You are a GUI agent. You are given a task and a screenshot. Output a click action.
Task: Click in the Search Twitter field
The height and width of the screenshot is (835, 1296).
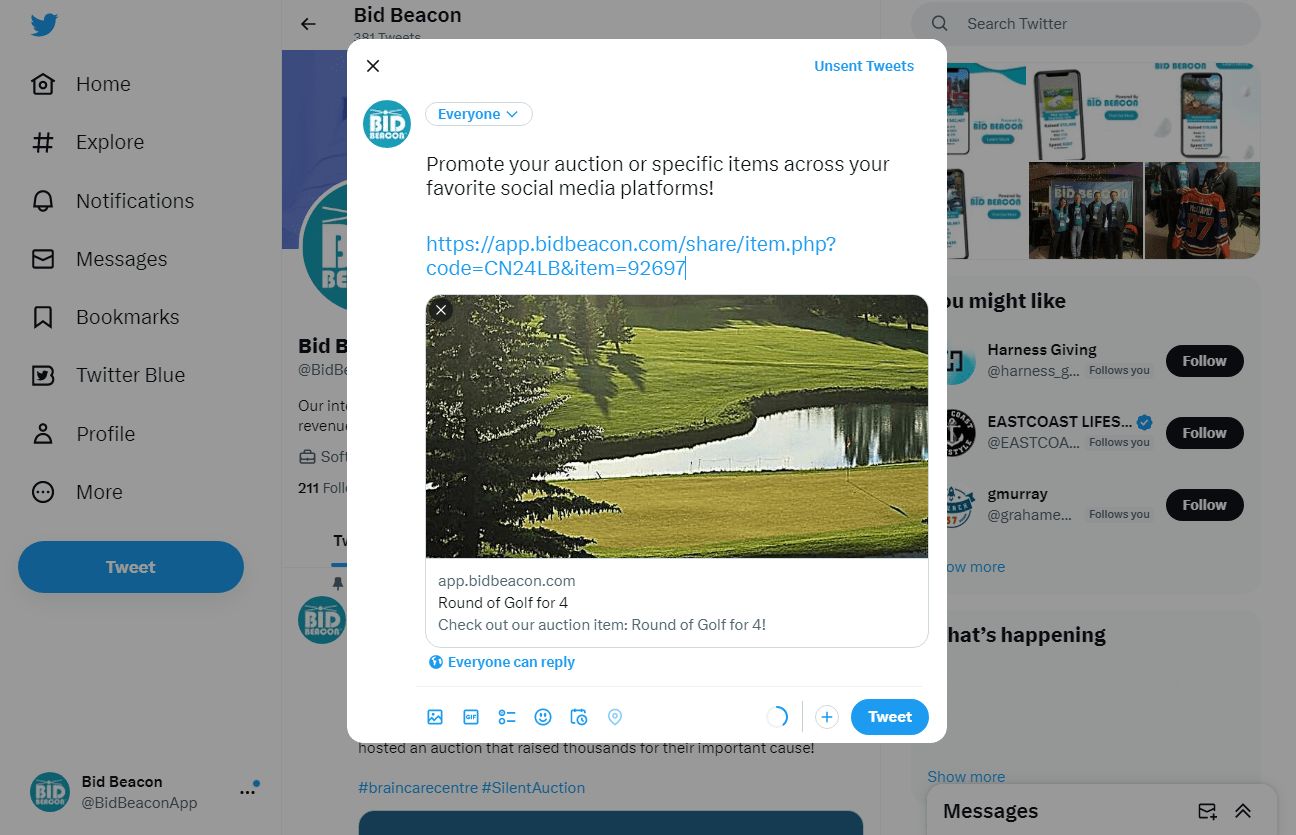(1086, 24)
